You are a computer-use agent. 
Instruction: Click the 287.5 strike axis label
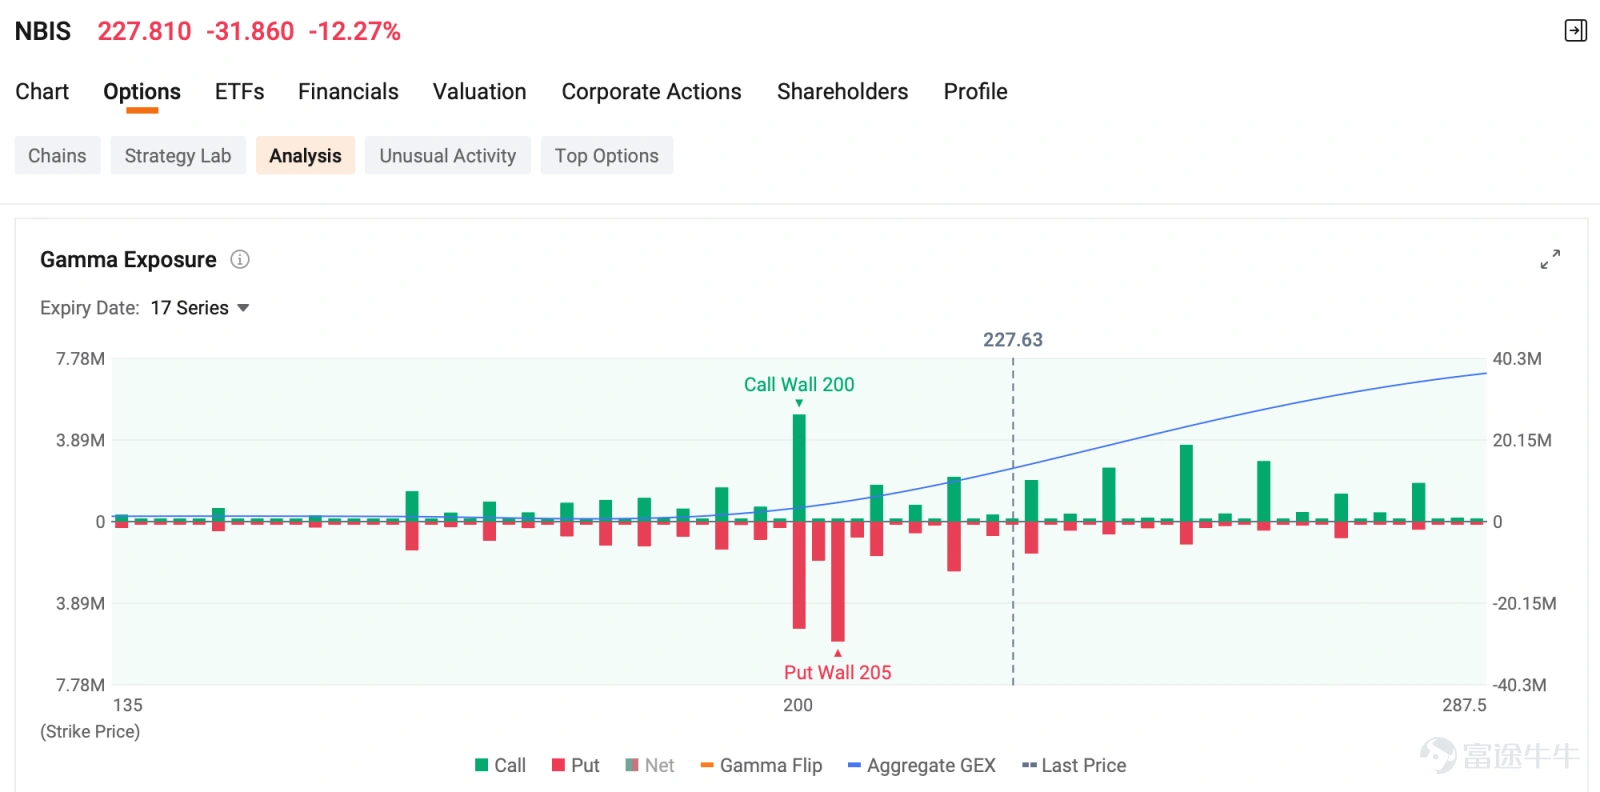click(x=1464, y=705)
